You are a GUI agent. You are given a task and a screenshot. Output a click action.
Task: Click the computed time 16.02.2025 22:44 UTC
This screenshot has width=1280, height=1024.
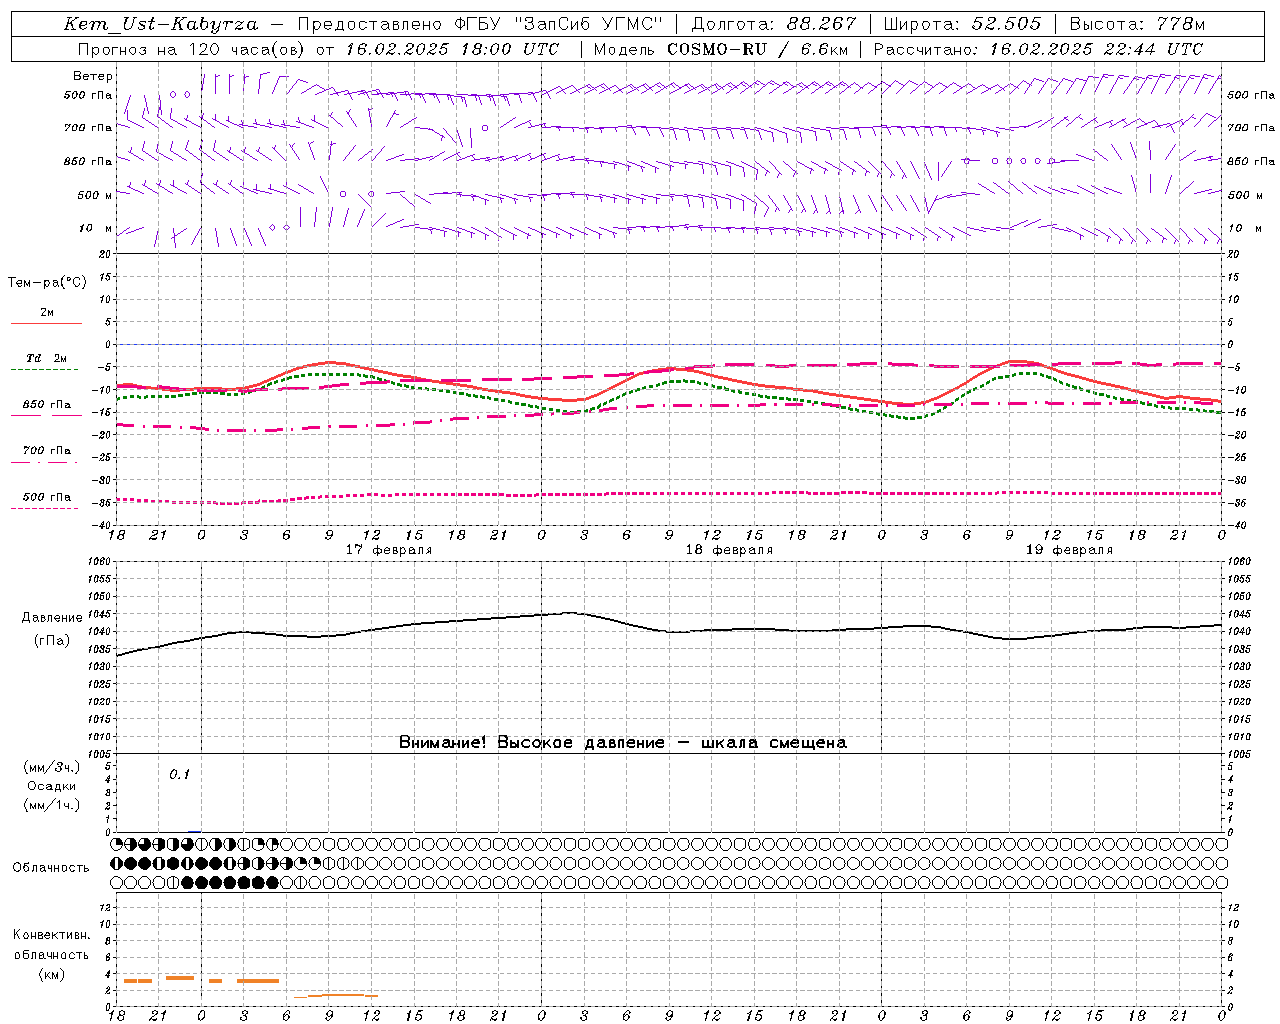point(1096,49)
